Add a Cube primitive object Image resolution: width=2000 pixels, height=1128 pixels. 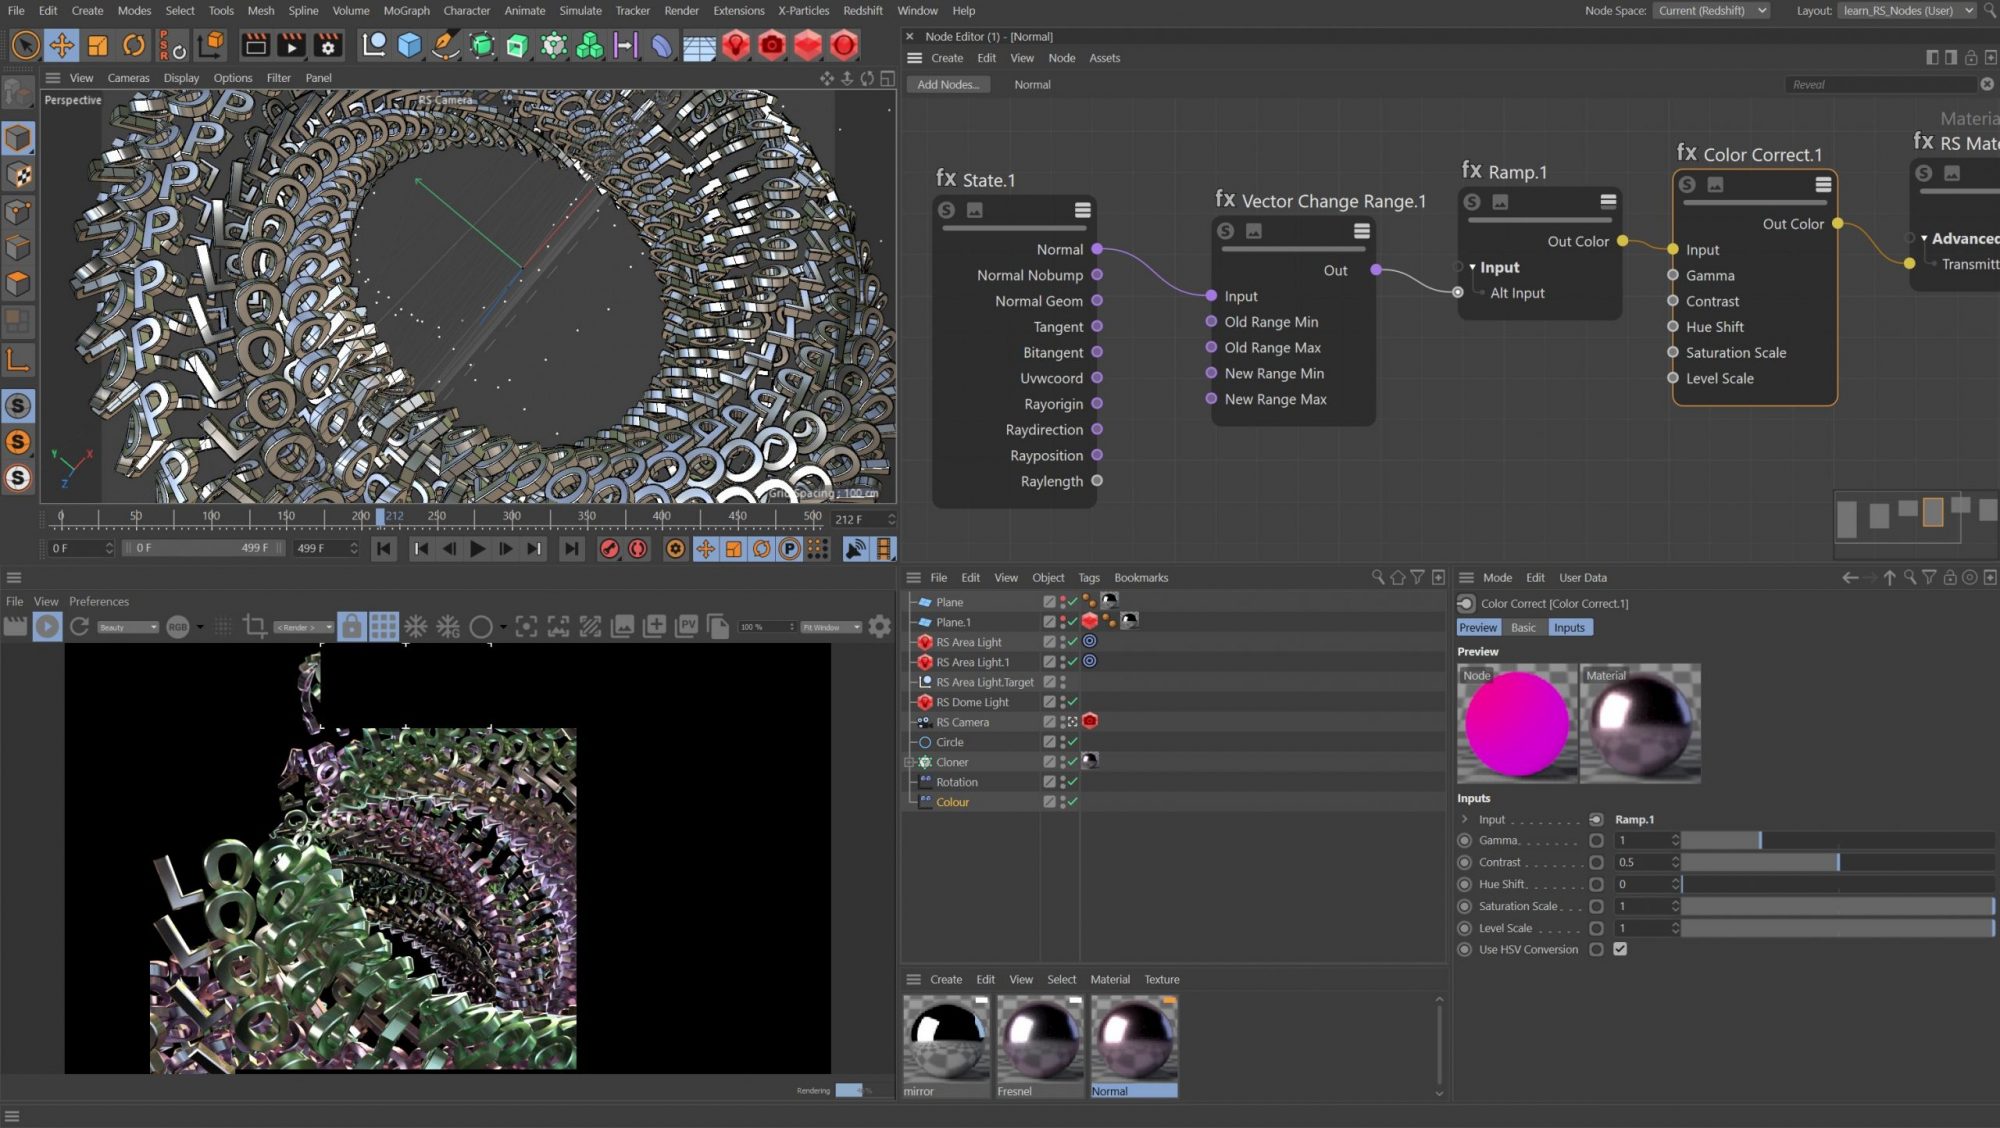(x=410, y=45)
